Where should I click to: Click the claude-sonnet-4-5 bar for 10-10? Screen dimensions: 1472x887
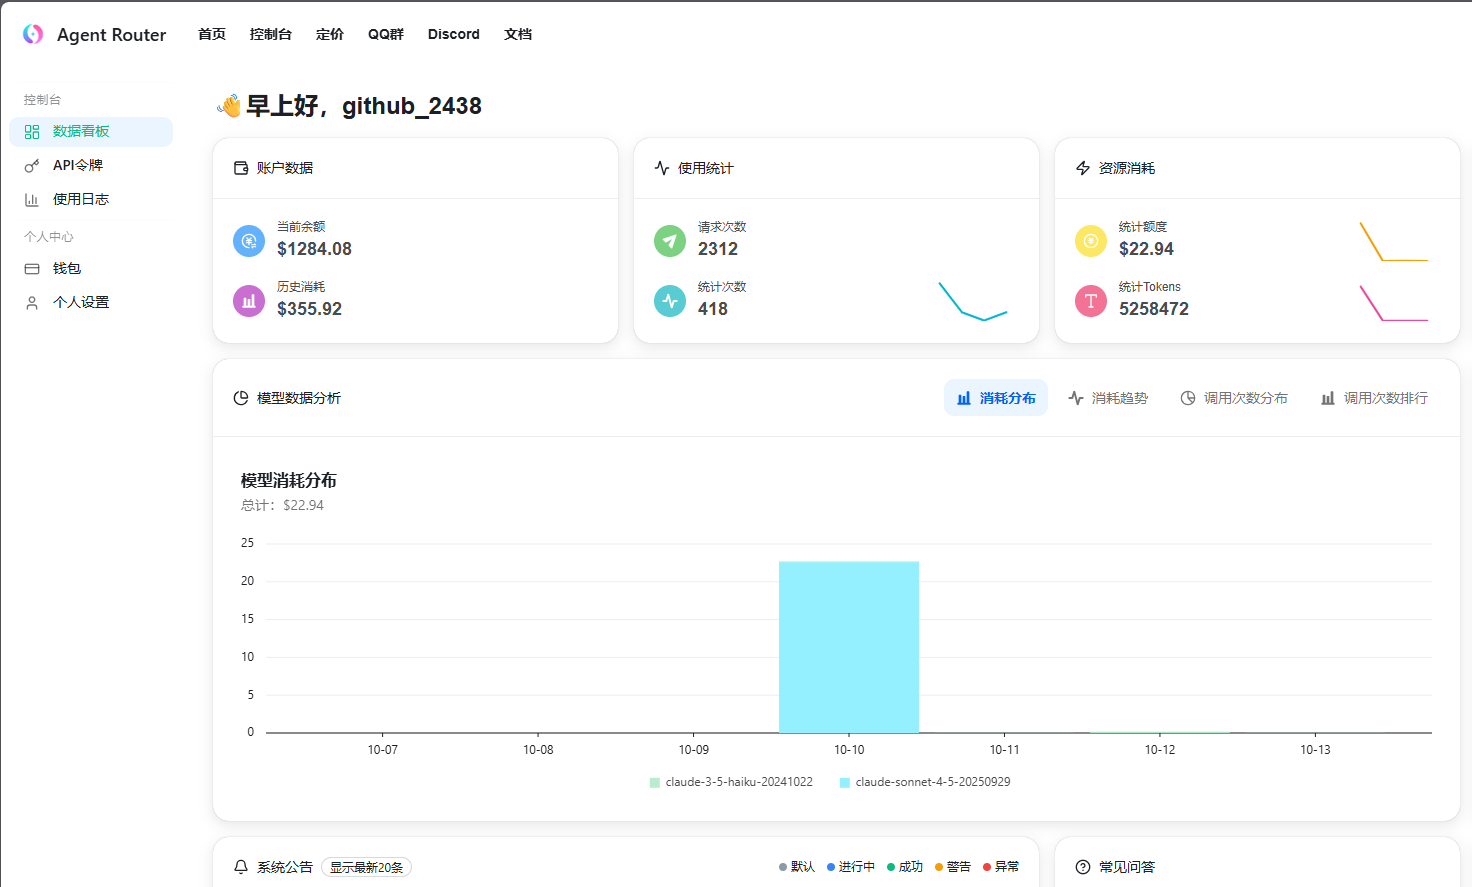click(x=849, y=647)
